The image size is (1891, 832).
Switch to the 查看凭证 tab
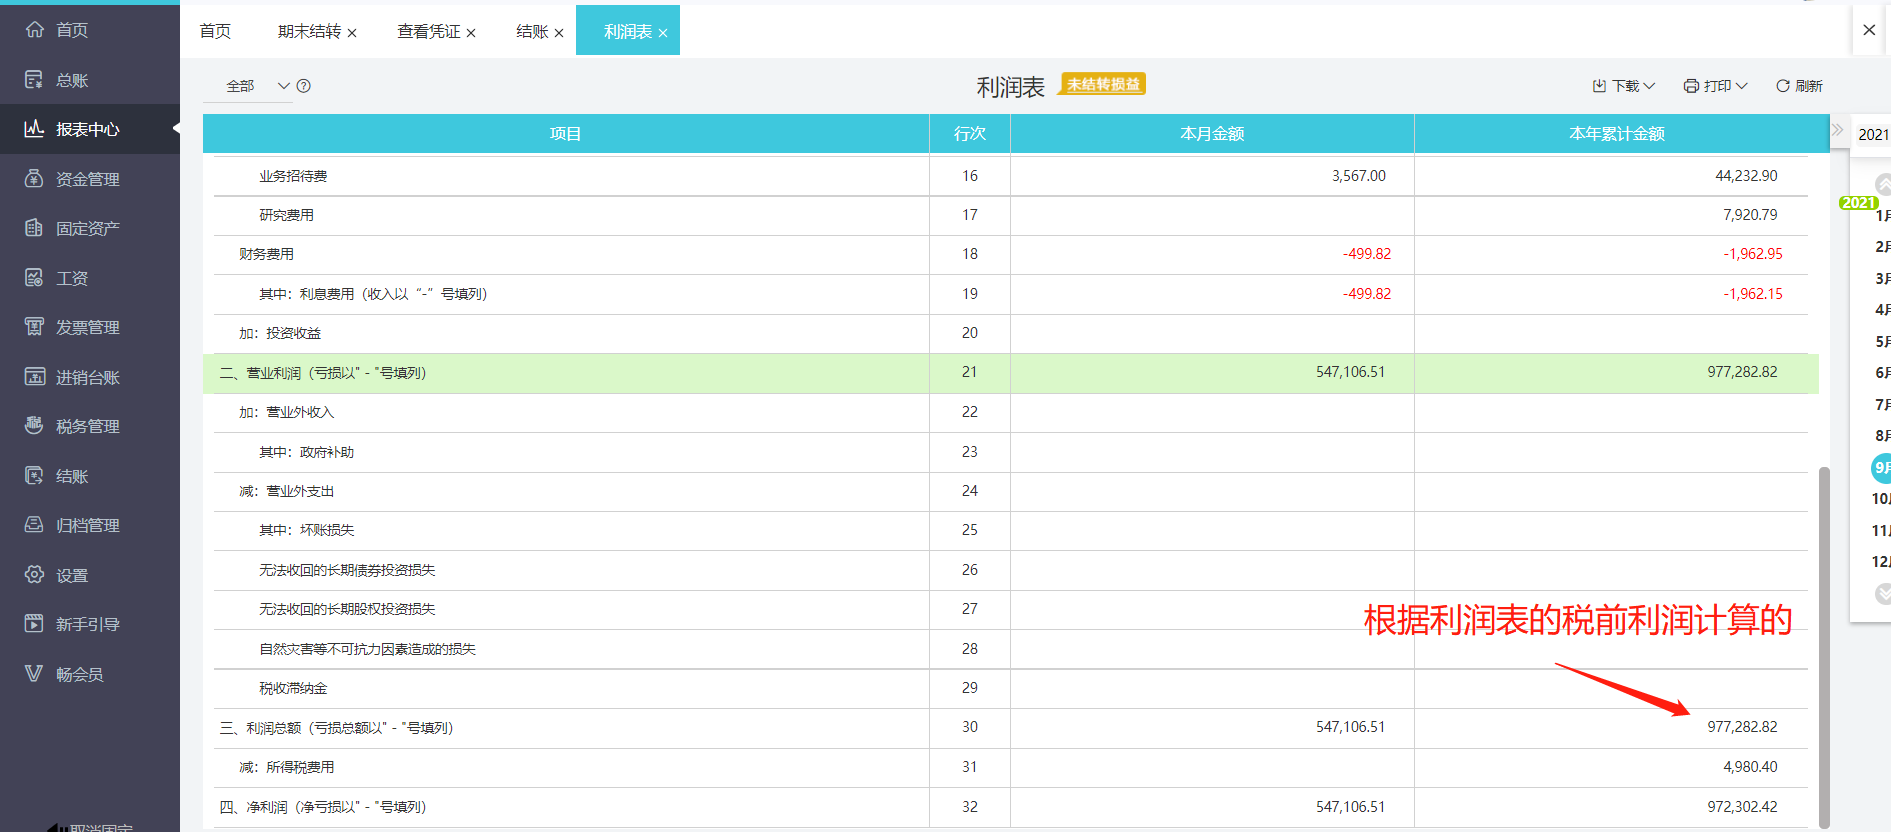pos(428,32)
